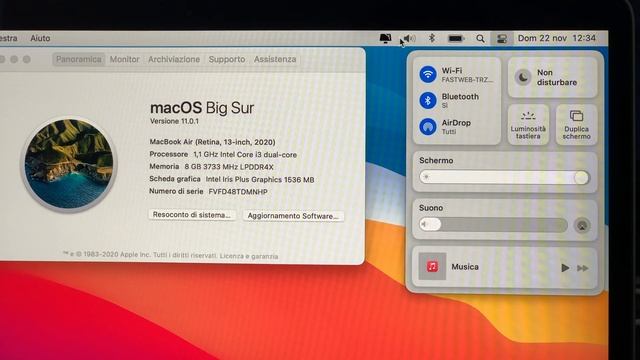The image size is (640, 360).
Task: Select serial number FVFD48TDMNHP text
Action: point(238,191)
